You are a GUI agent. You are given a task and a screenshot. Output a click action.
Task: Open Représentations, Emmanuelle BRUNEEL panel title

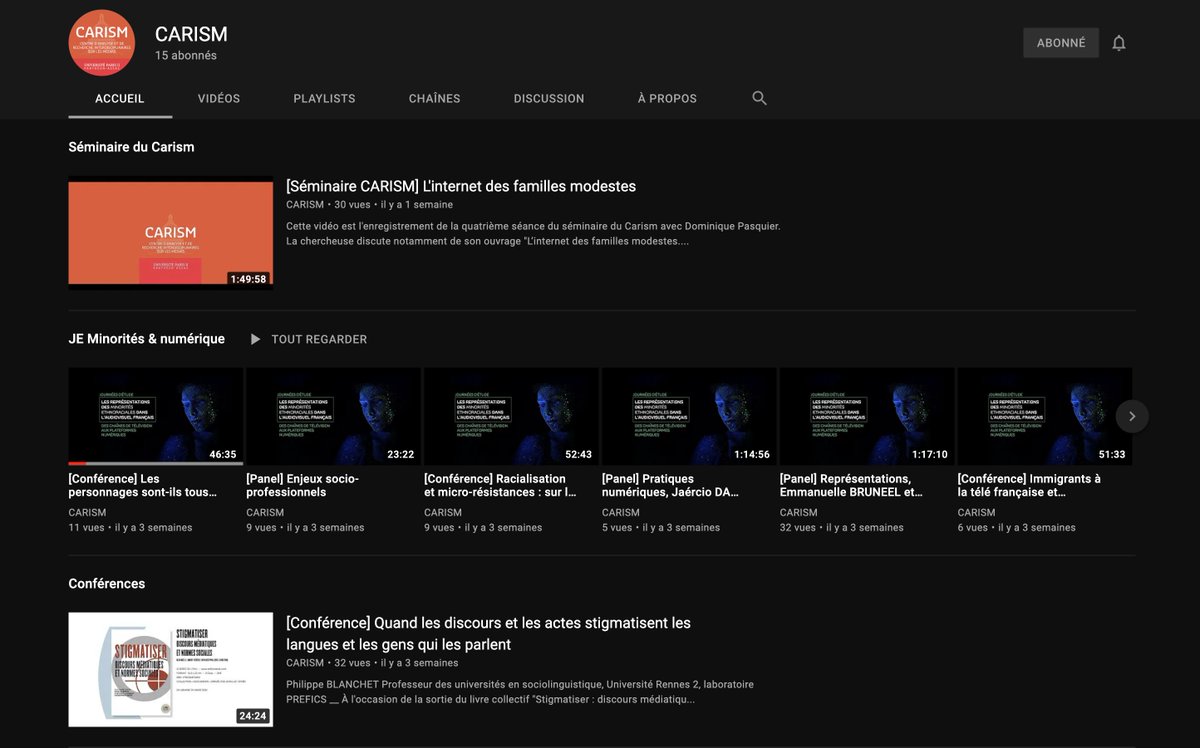click(852, 485)
